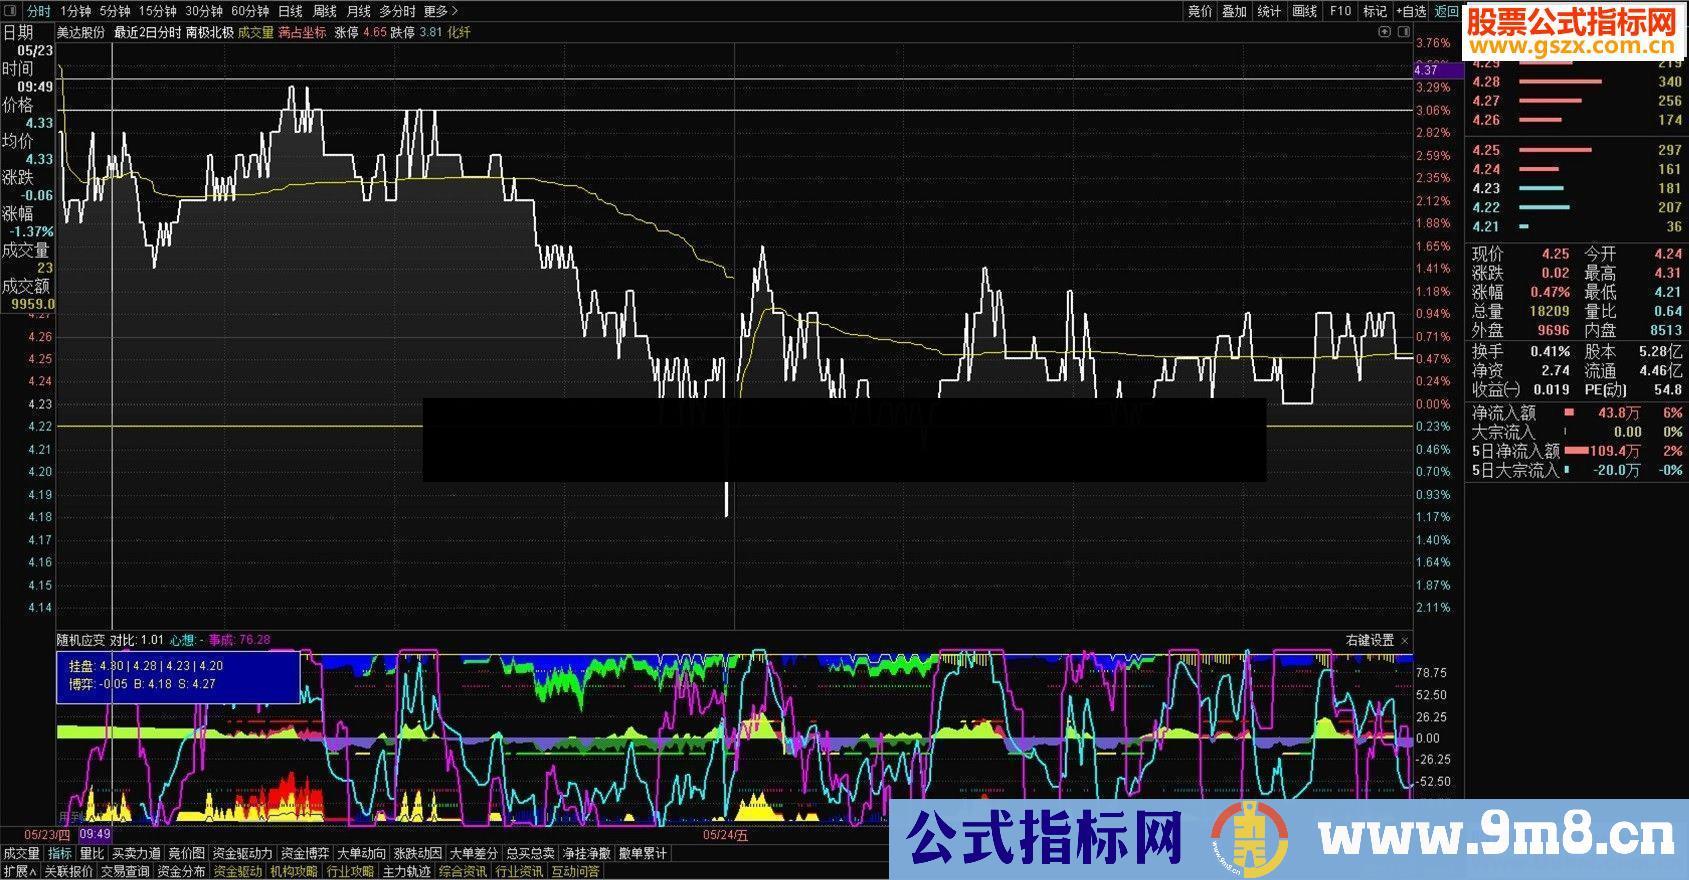Switch to the 60分钟 period
This screenshot has width=1689, height=880.
point(250,11)
